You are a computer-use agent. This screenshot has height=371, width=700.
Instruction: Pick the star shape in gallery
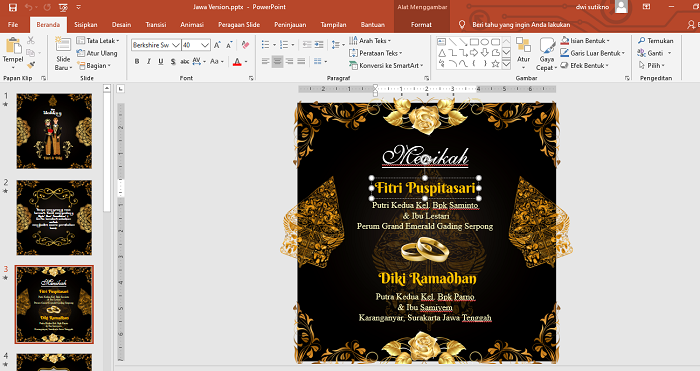[495, 64]
